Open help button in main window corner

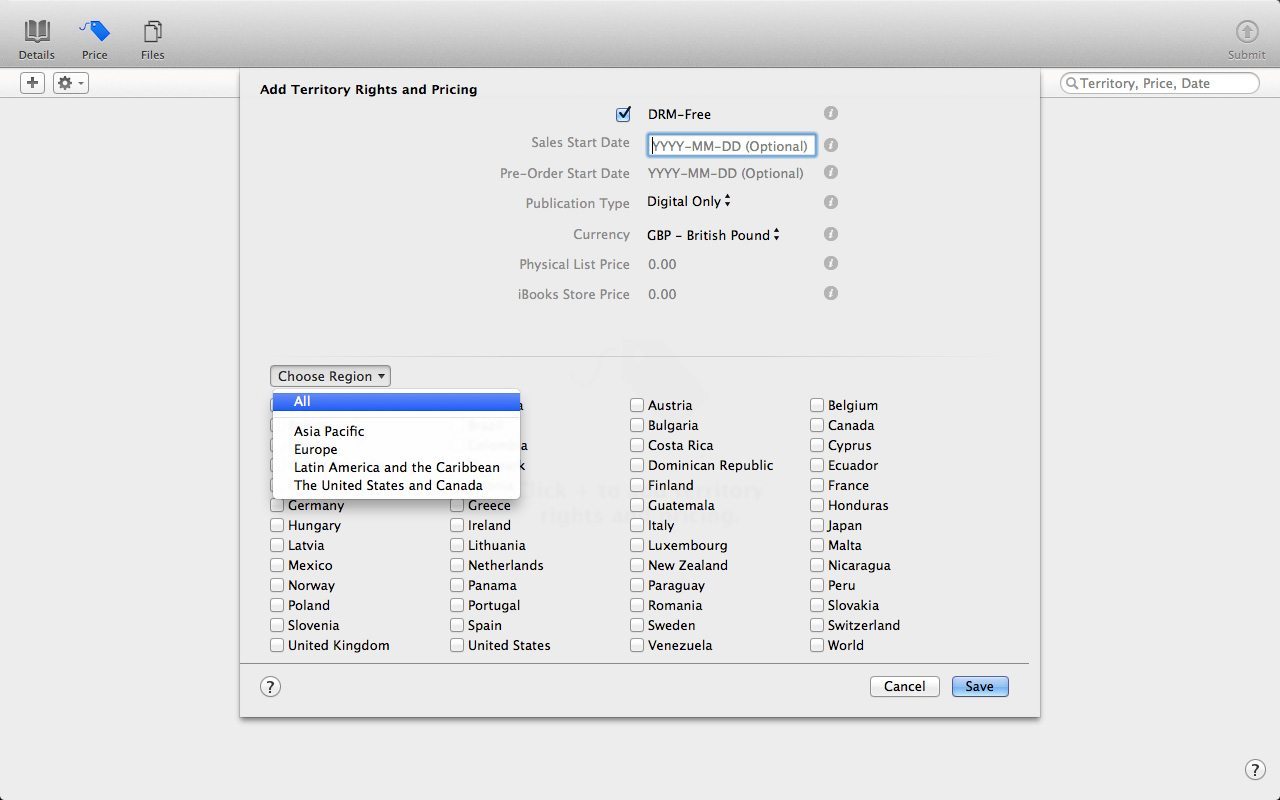(x=1255, y=769)
